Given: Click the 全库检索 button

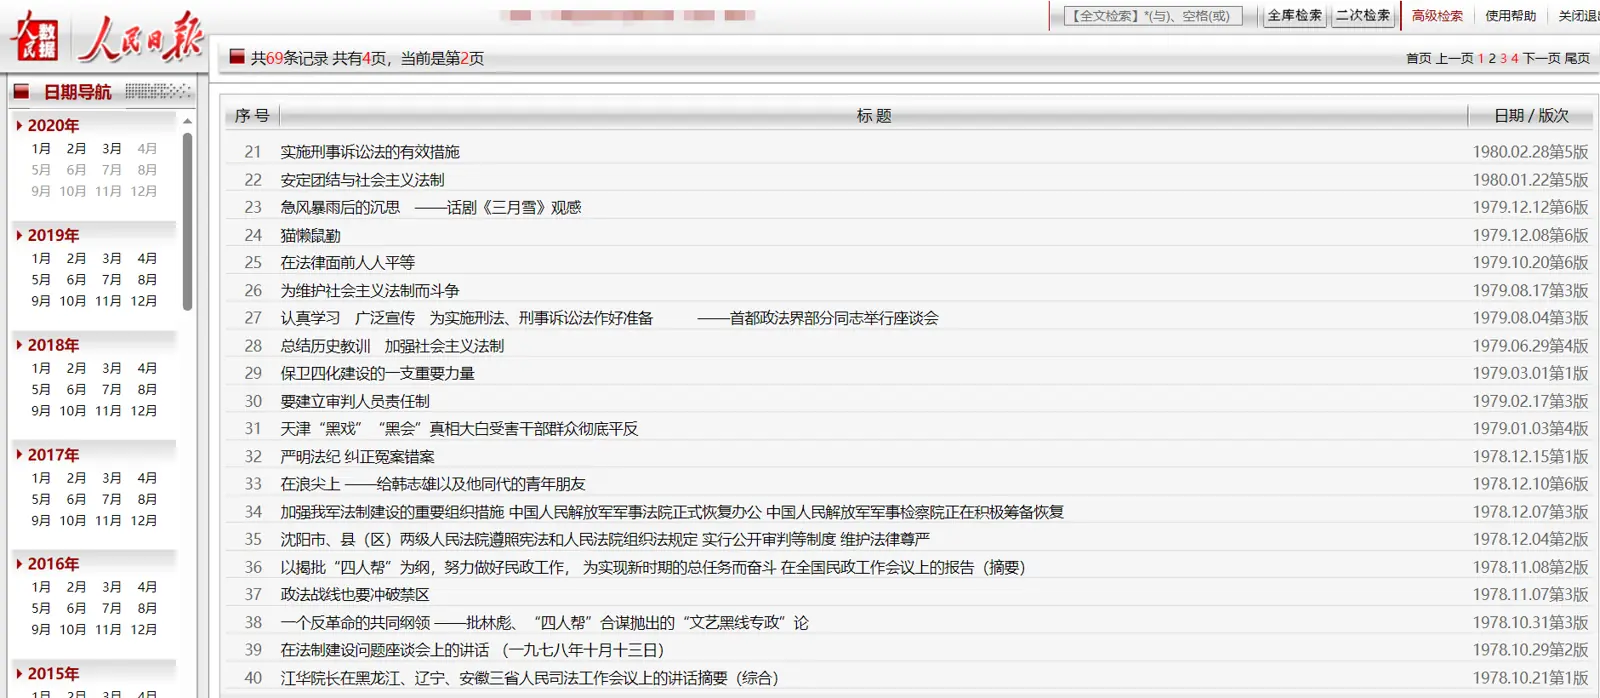Looking at the screenshot, I should 1295,16.
